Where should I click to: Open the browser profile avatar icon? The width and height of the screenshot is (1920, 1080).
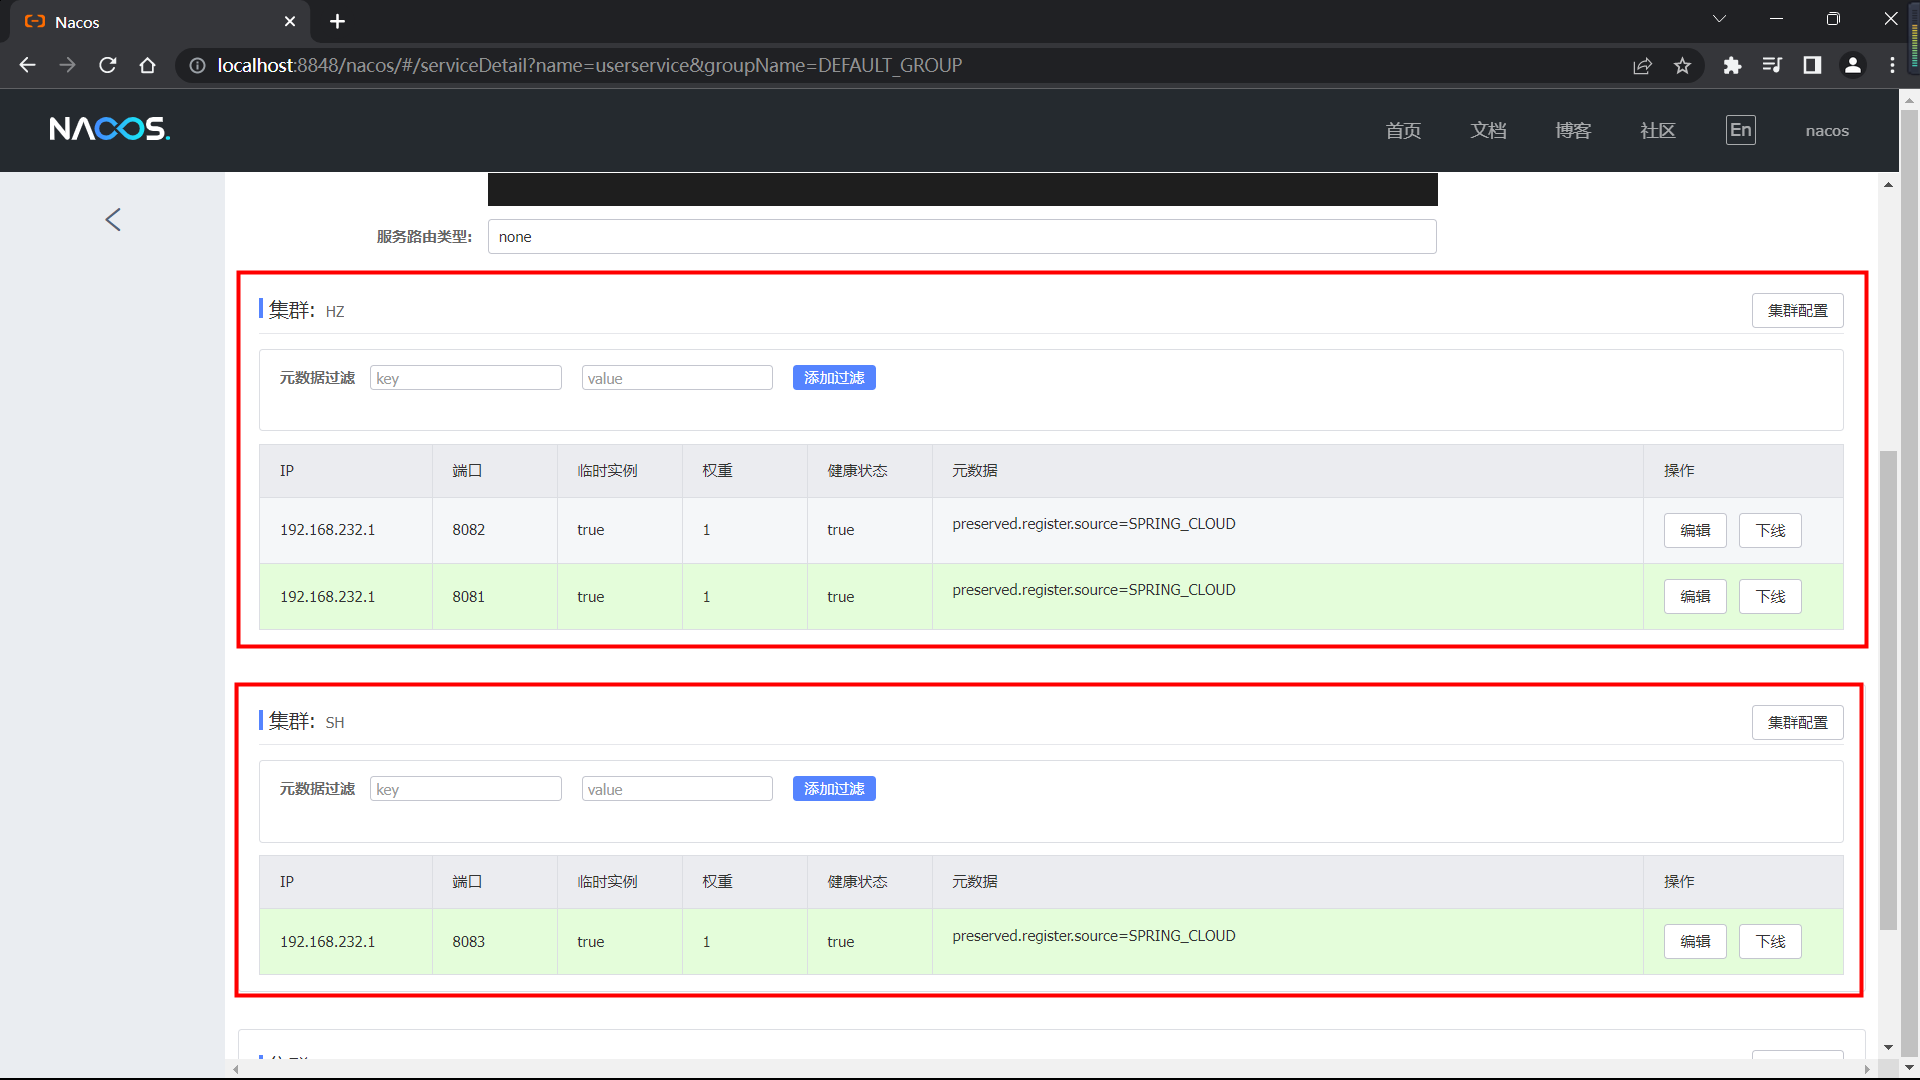coord(1852,65)
